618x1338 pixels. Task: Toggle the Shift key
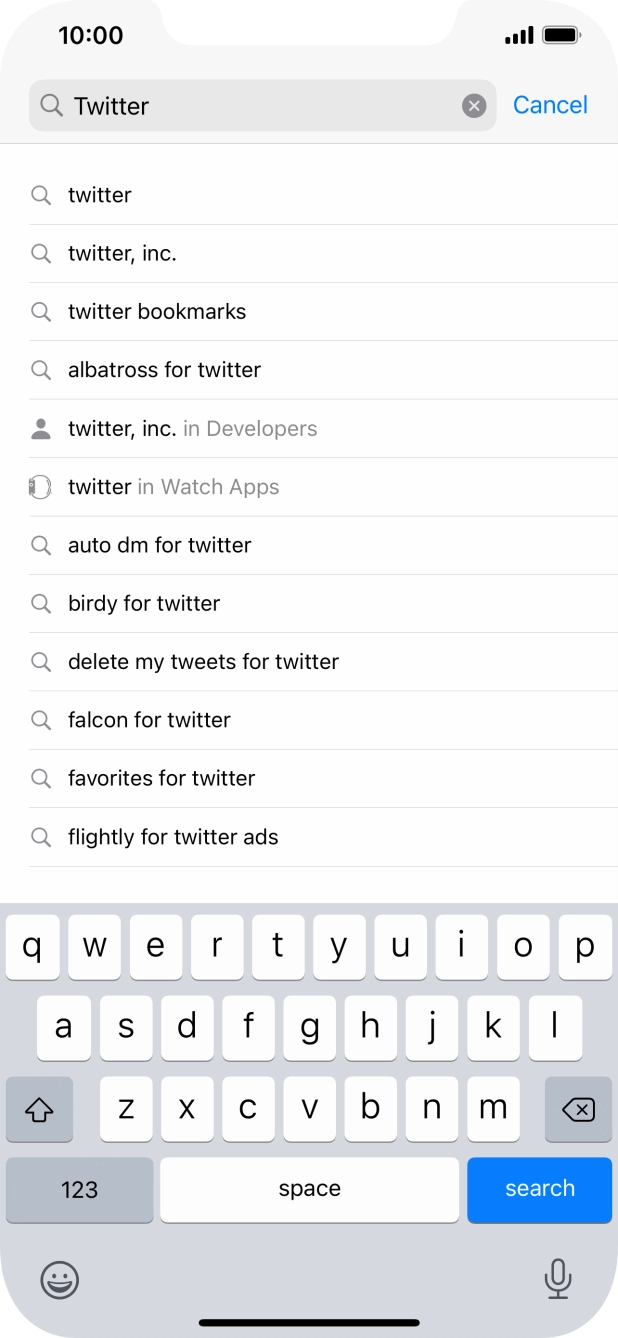pyautogui.click(x=39, y=1109)
